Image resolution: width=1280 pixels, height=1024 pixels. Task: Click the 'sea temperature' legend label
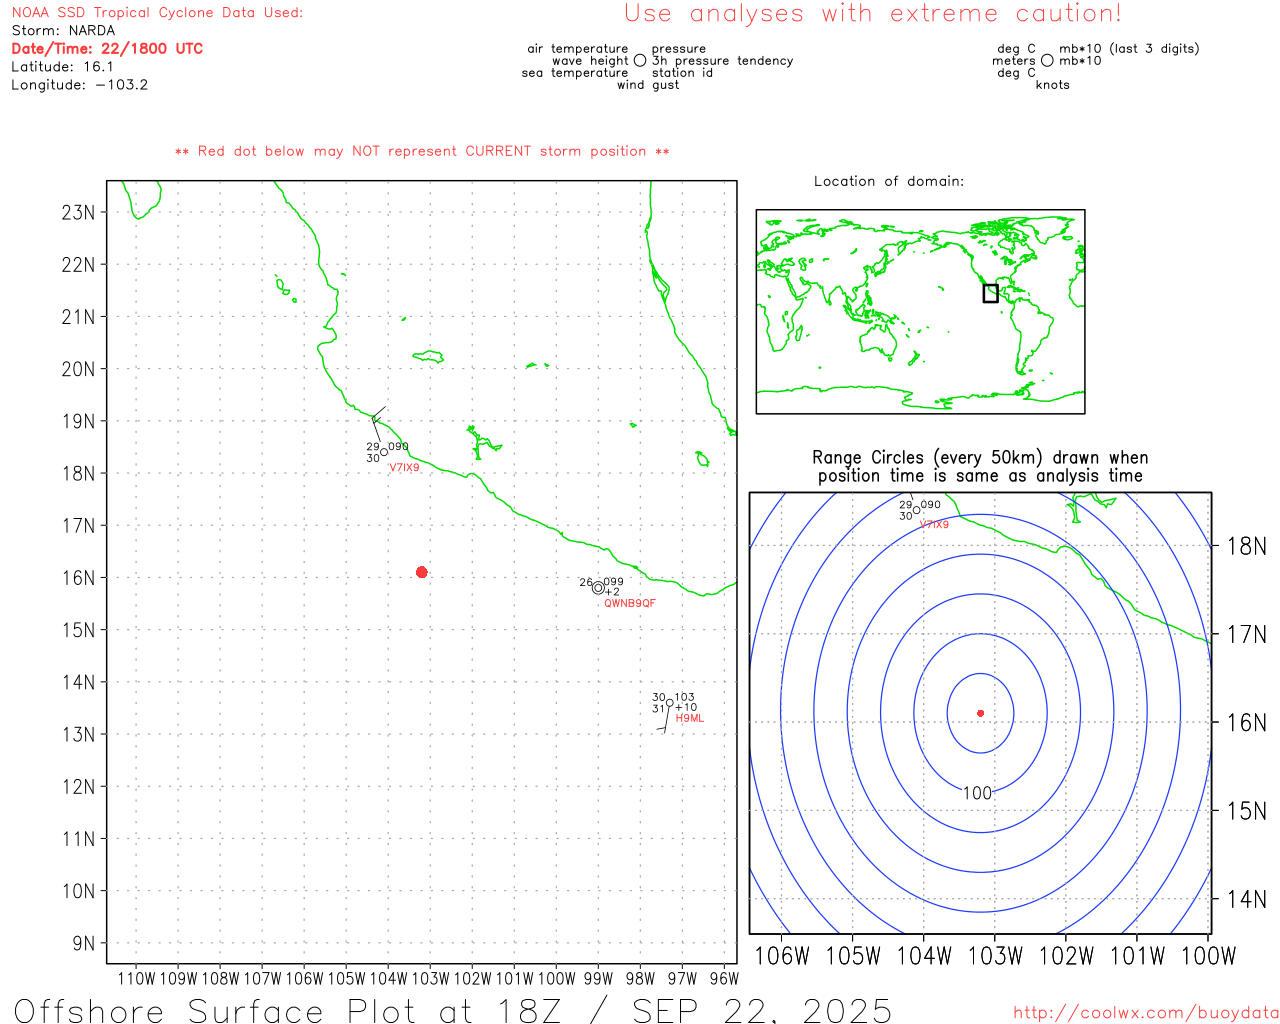(575, 73)
